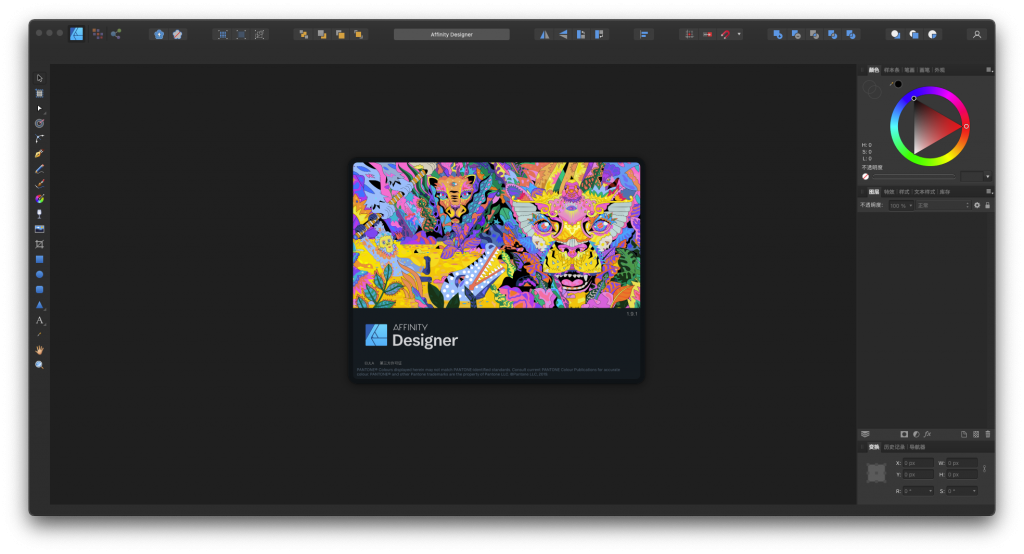Image resolution: width=1024 pixels, height=554 pixels.
Task: Switch to the 文本样式 text styles tab
Action: click(x=924, y=192)
